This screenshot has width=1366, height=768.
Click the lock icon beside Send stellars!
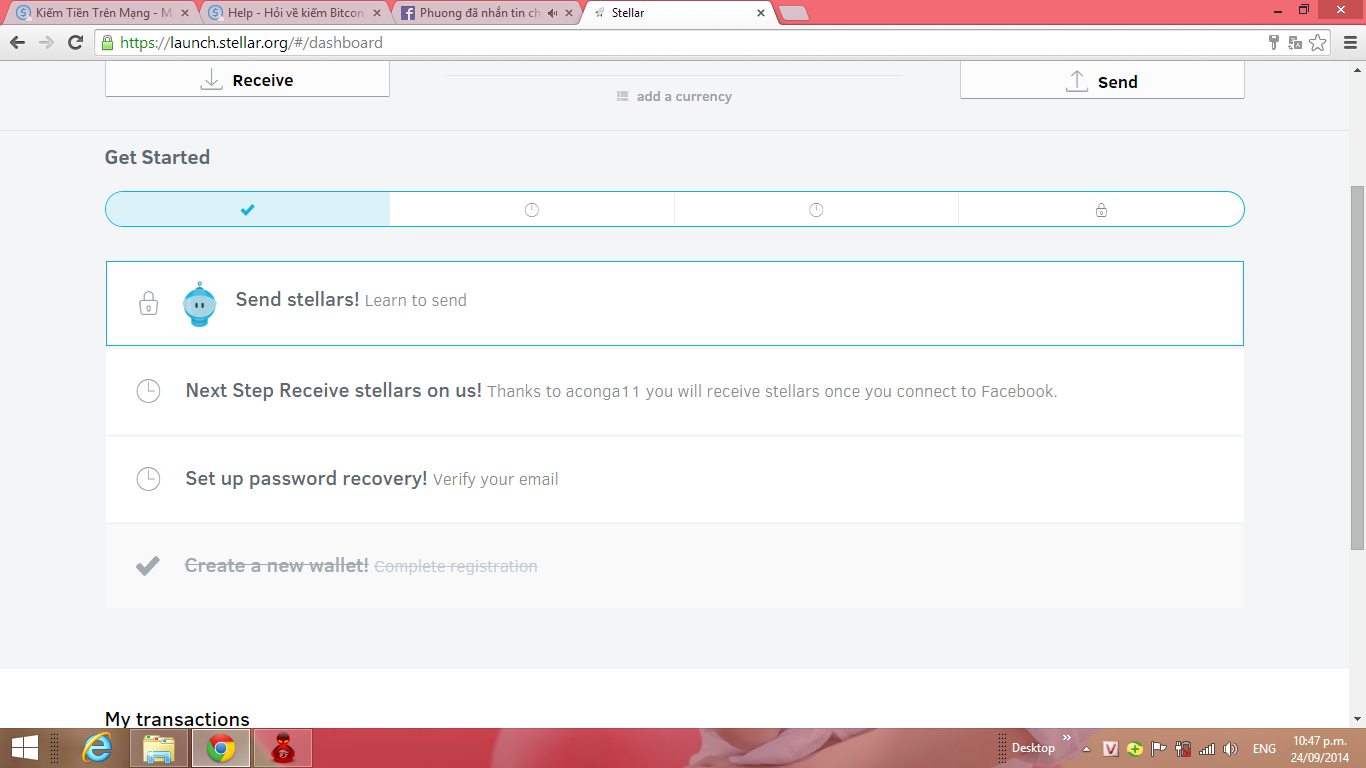click(148, 303)
